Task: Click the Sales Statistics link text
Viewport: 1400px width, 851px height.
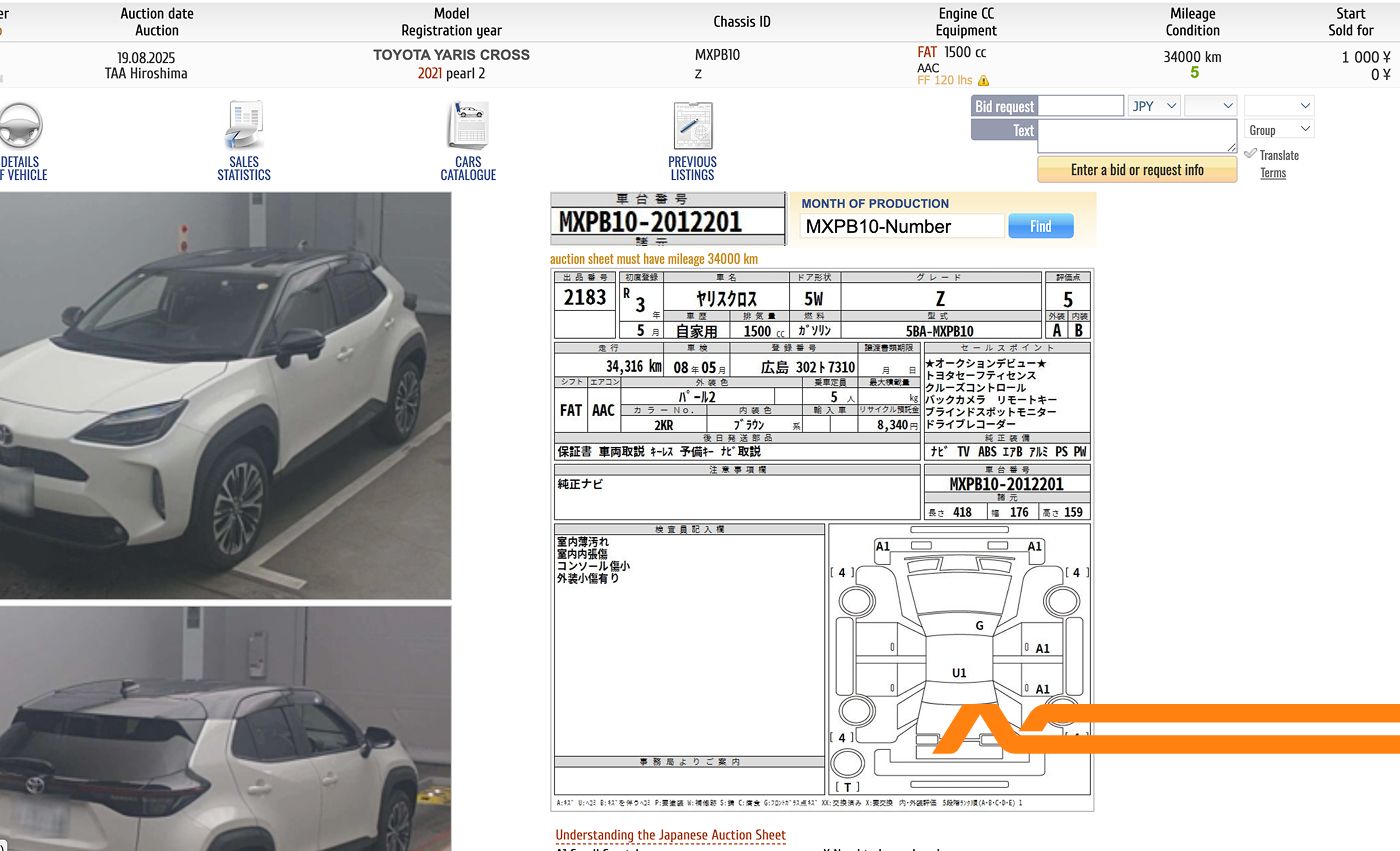Action: coord(244,168)
